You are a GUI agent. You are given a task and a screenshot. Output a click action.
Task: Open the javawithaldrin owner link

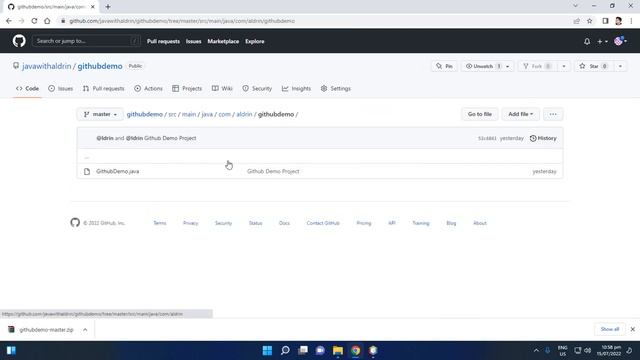[x=47, y=66]
